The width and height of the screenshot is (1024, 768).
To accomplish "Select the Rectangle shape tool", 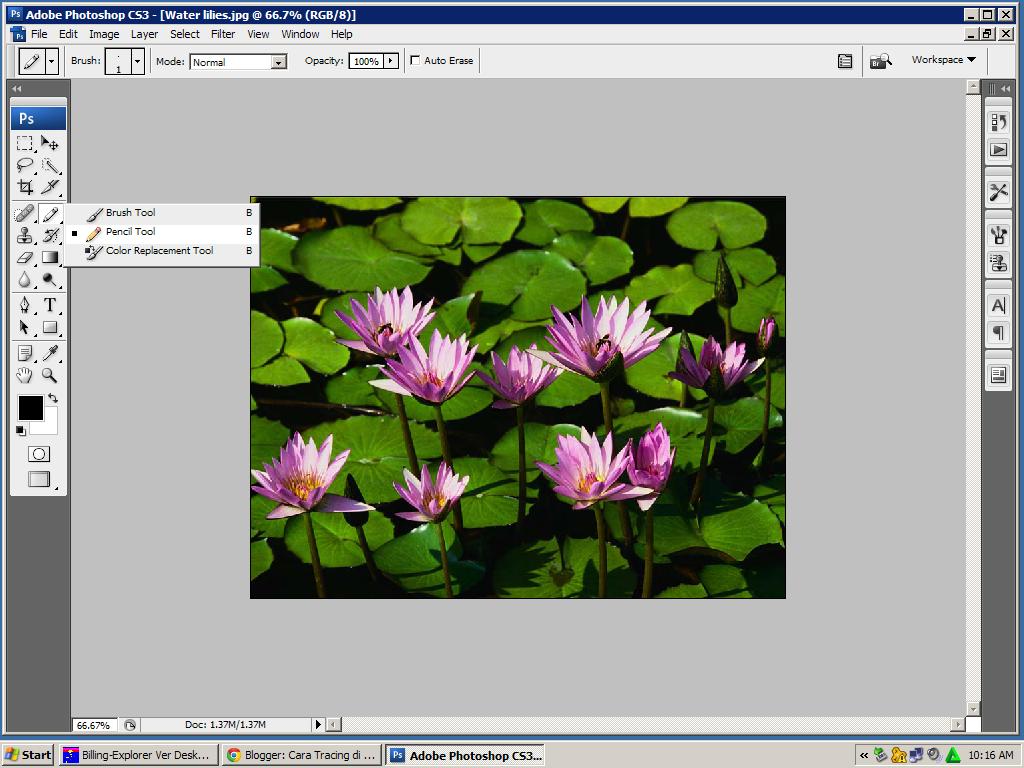I will 50,327.
